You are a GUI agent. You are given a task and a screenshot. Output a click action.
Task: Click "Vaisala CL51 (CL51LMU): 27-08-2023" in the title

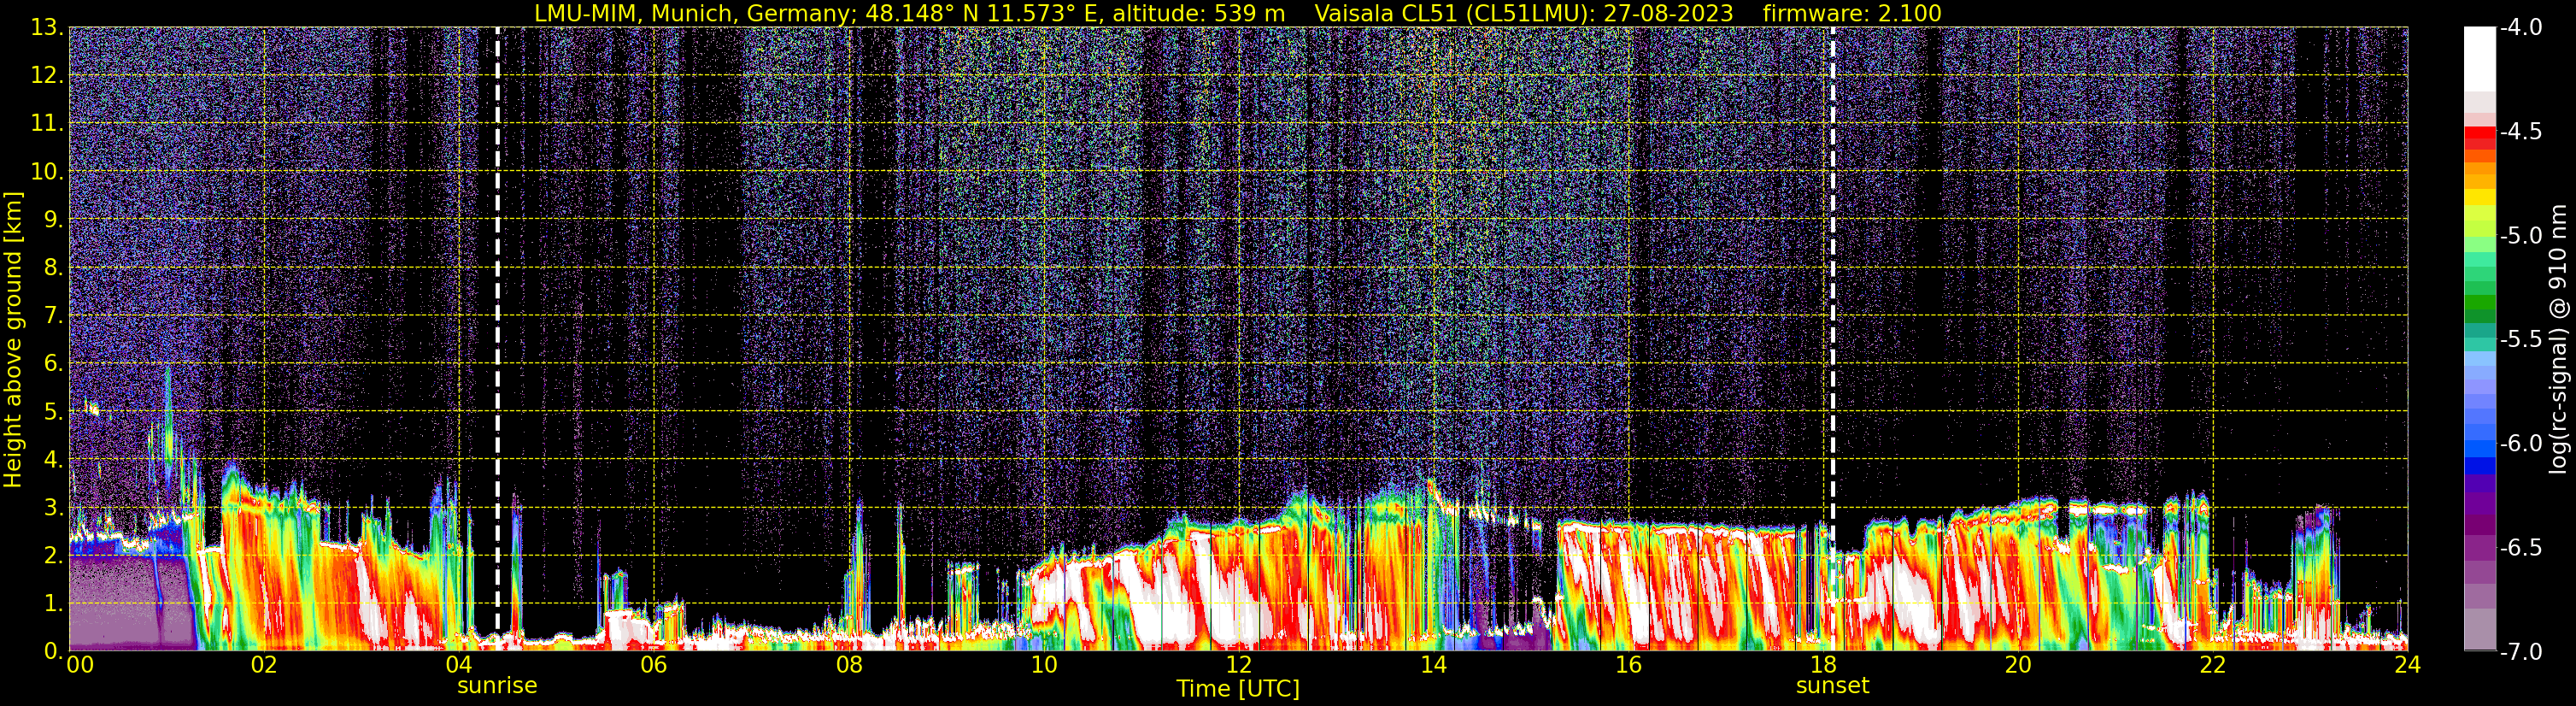[x=1523, y=13]
